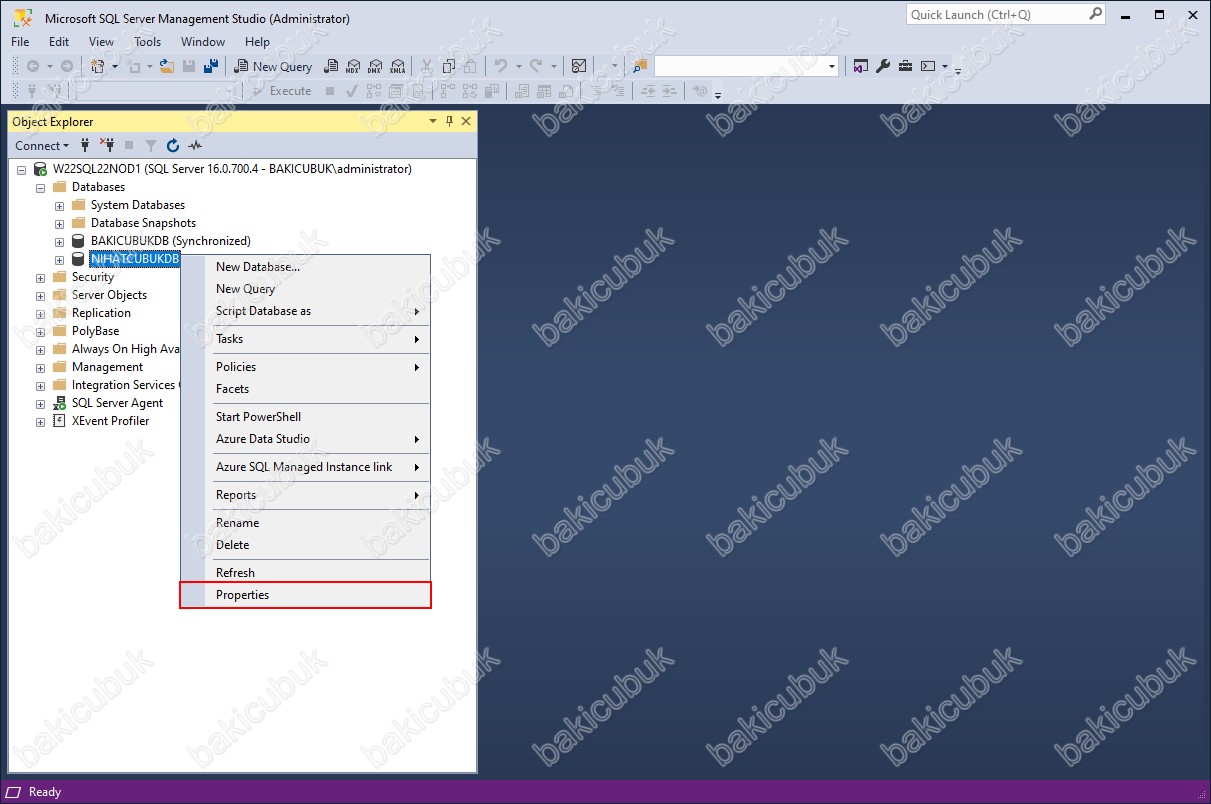
Task: Click the wrench Properties Window icon
Action: tap(883, 66)
